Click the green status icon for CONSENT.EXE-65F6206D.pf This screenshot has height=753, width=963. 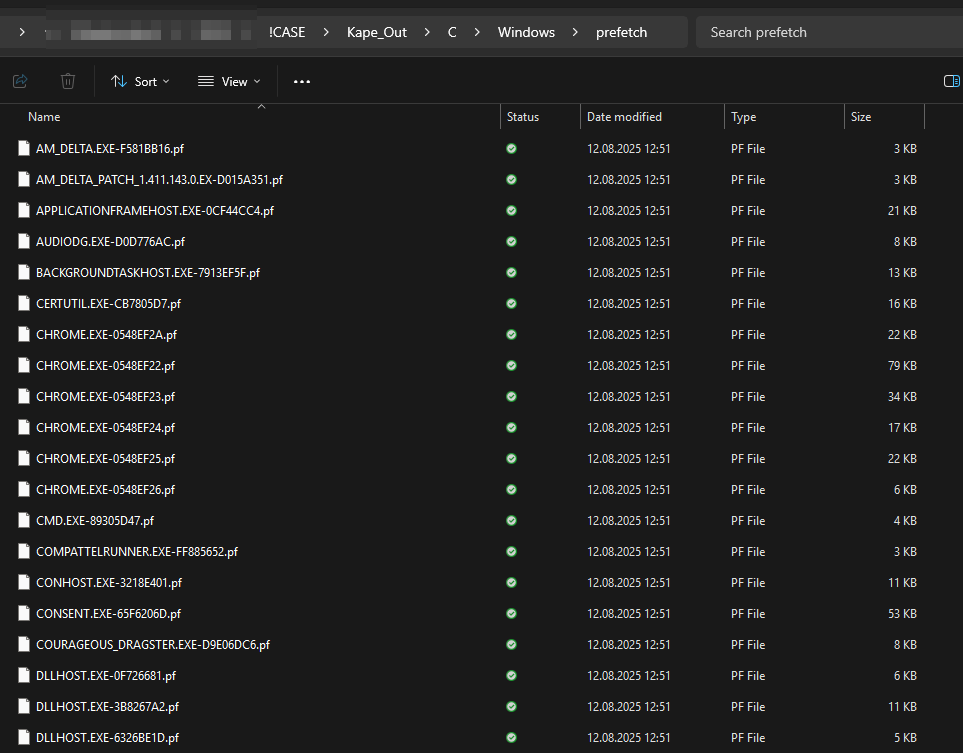pos(512,614)
